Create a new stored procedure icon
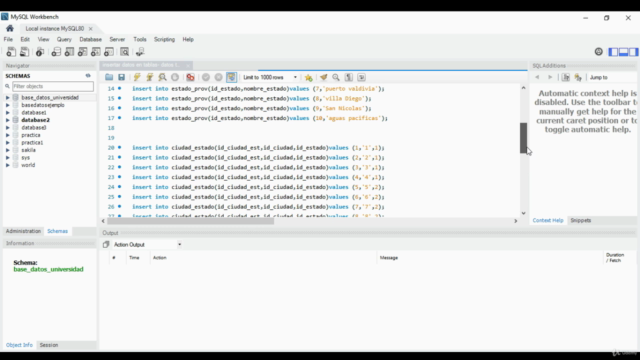Viewport: 640px width, 360px height. (x=96, y=52)
